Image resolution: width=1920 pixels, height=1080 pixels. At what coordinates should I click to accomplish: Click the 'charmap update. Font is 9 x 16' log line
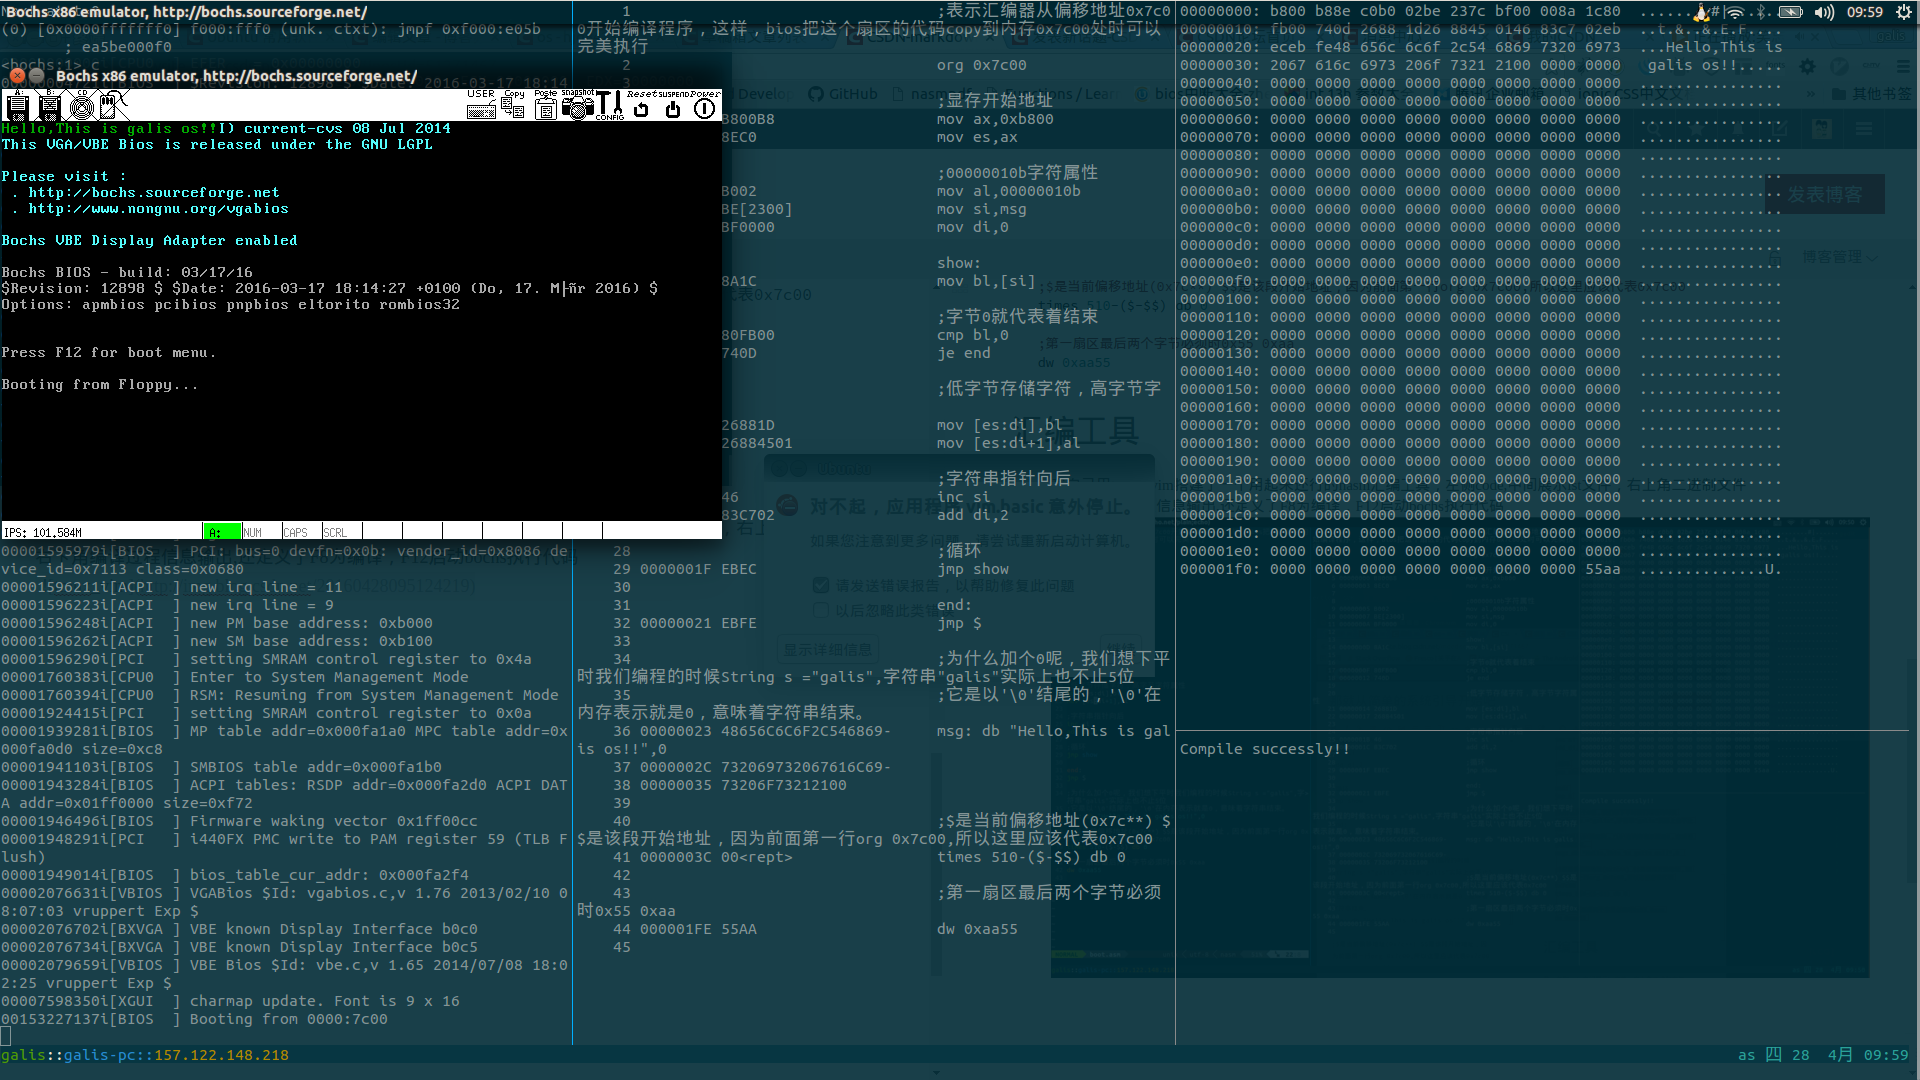(230, 1001)
